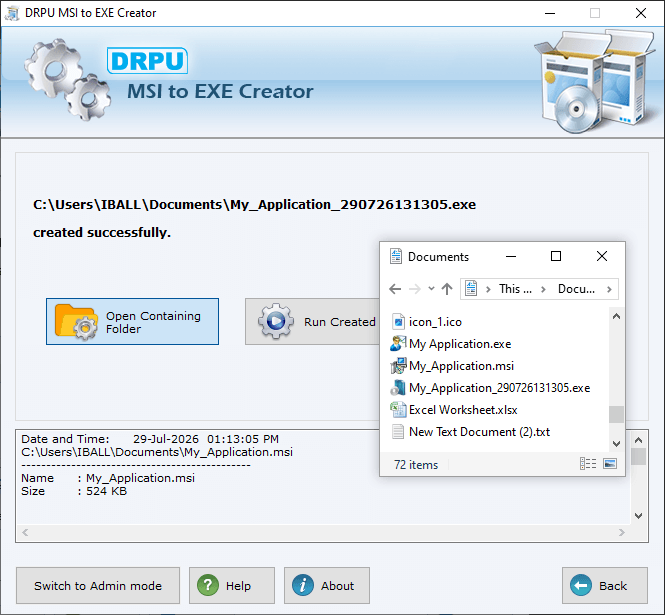Click 'This ...' breadcrumb in address bar
This screenshot has height=615, width=665.
click(515, 289)
